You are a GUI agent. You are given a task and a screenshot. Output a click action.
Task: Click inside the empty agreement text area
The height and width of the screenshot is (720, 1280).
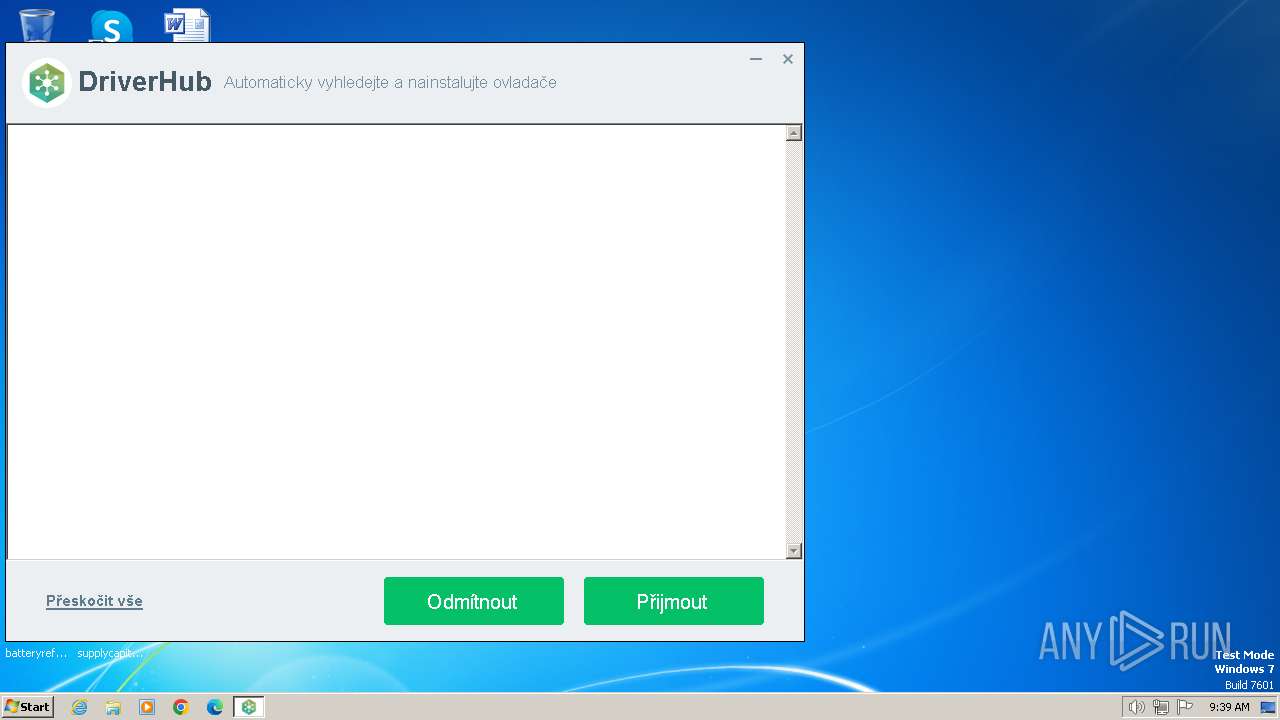click(396, 342)
